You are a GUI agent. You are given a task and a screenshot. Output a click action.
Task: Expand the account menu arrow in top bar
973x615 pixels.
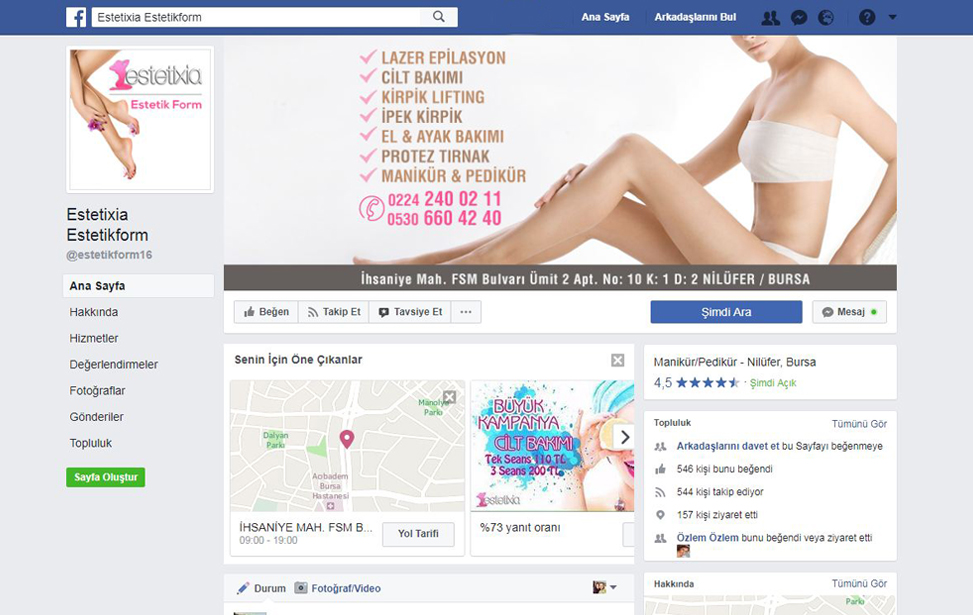[892, 17]
